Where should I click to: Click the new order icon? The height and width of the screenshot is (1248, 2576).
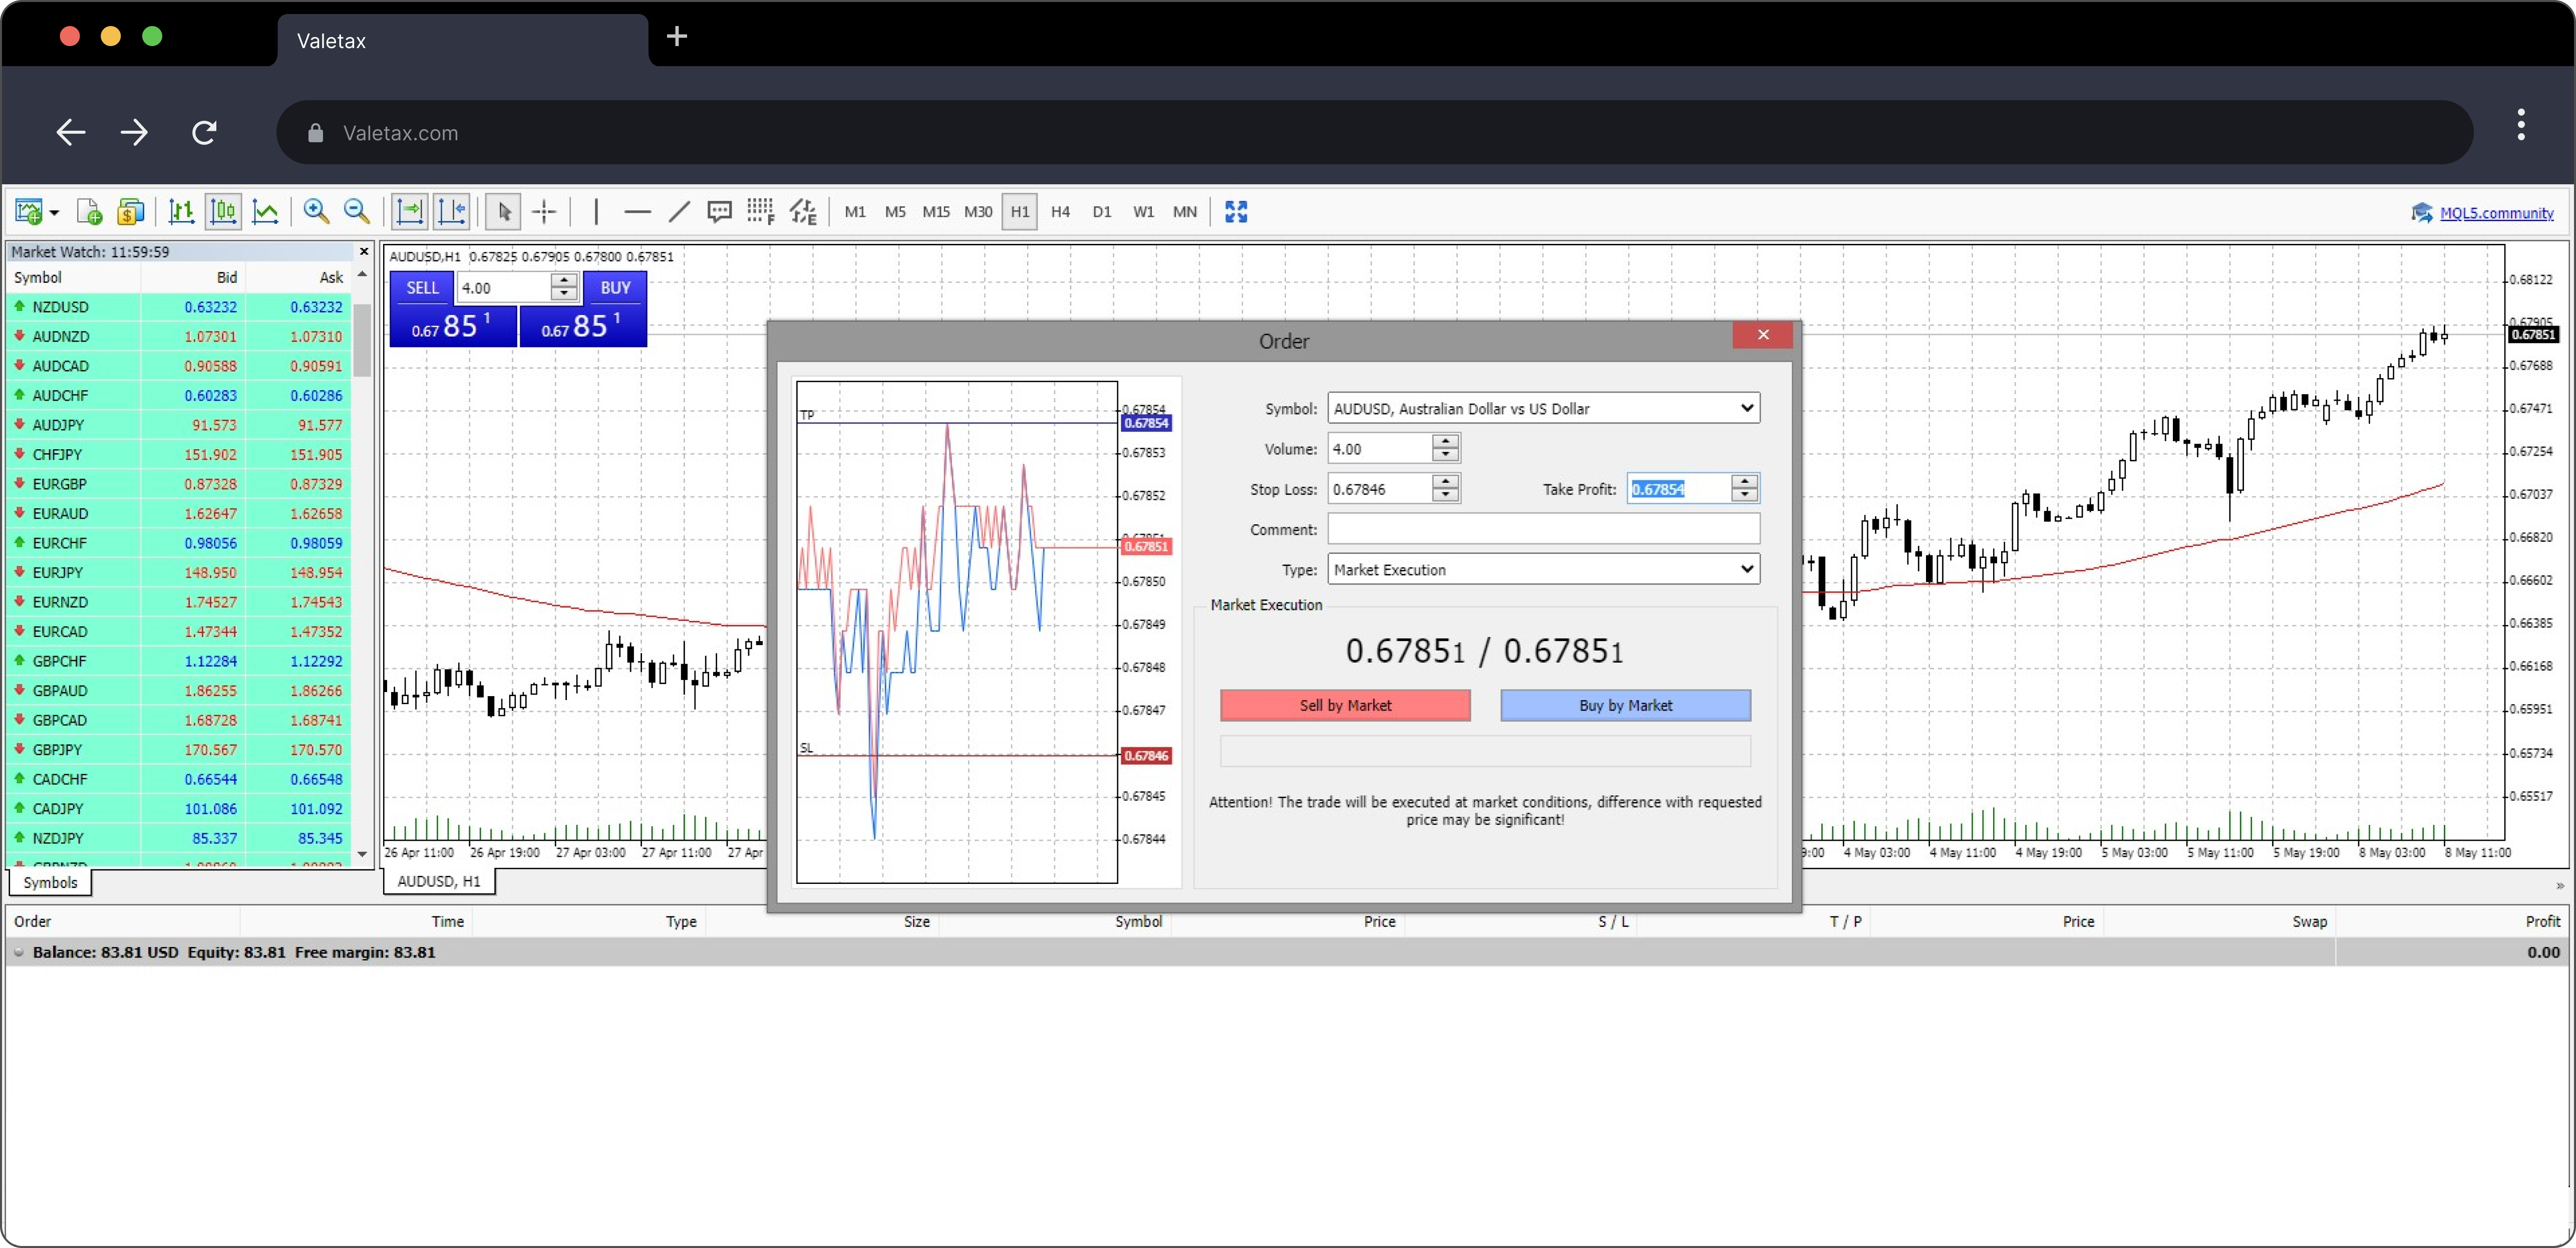(x=89, y=211)
